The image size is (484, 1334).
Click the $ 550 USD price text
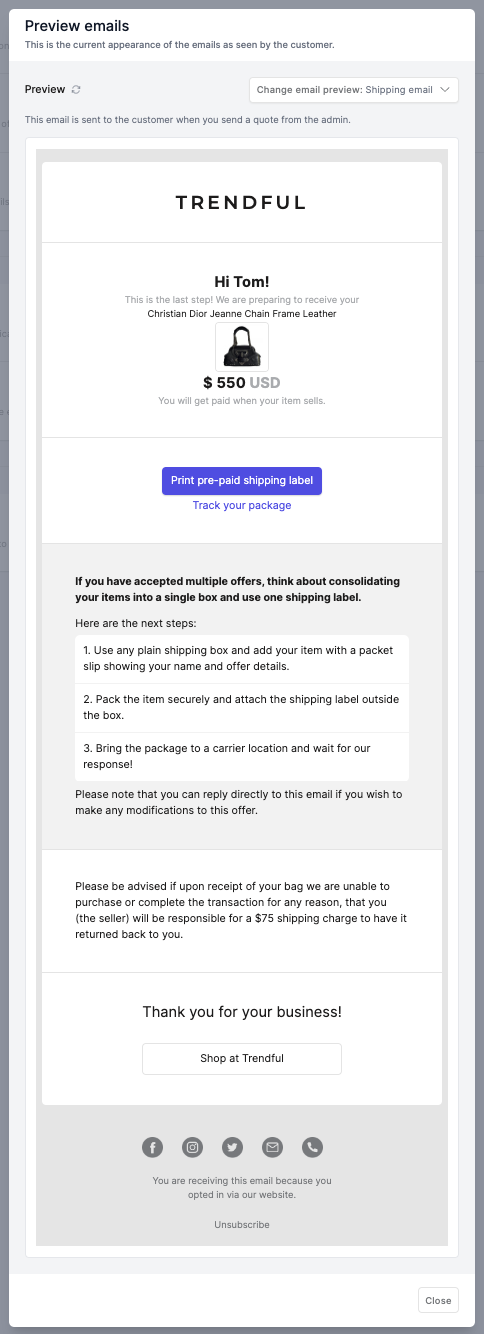click(x=242, y=383)
